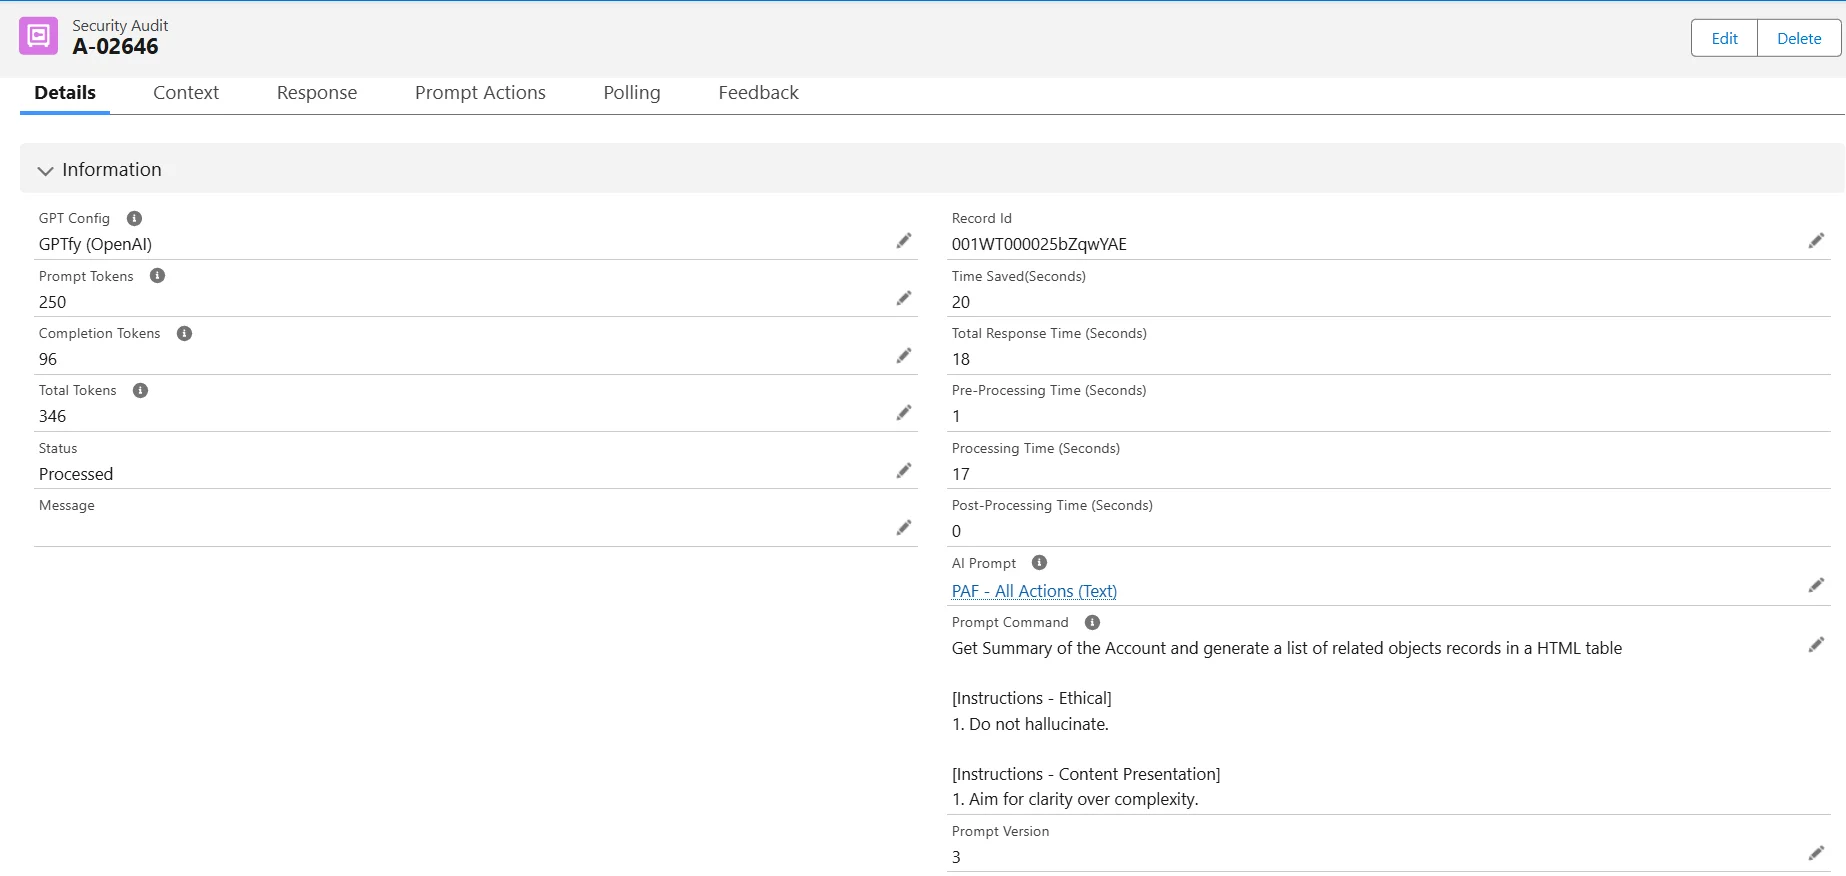Edit the Total Tokens field pencil

(x=904, y=413)
